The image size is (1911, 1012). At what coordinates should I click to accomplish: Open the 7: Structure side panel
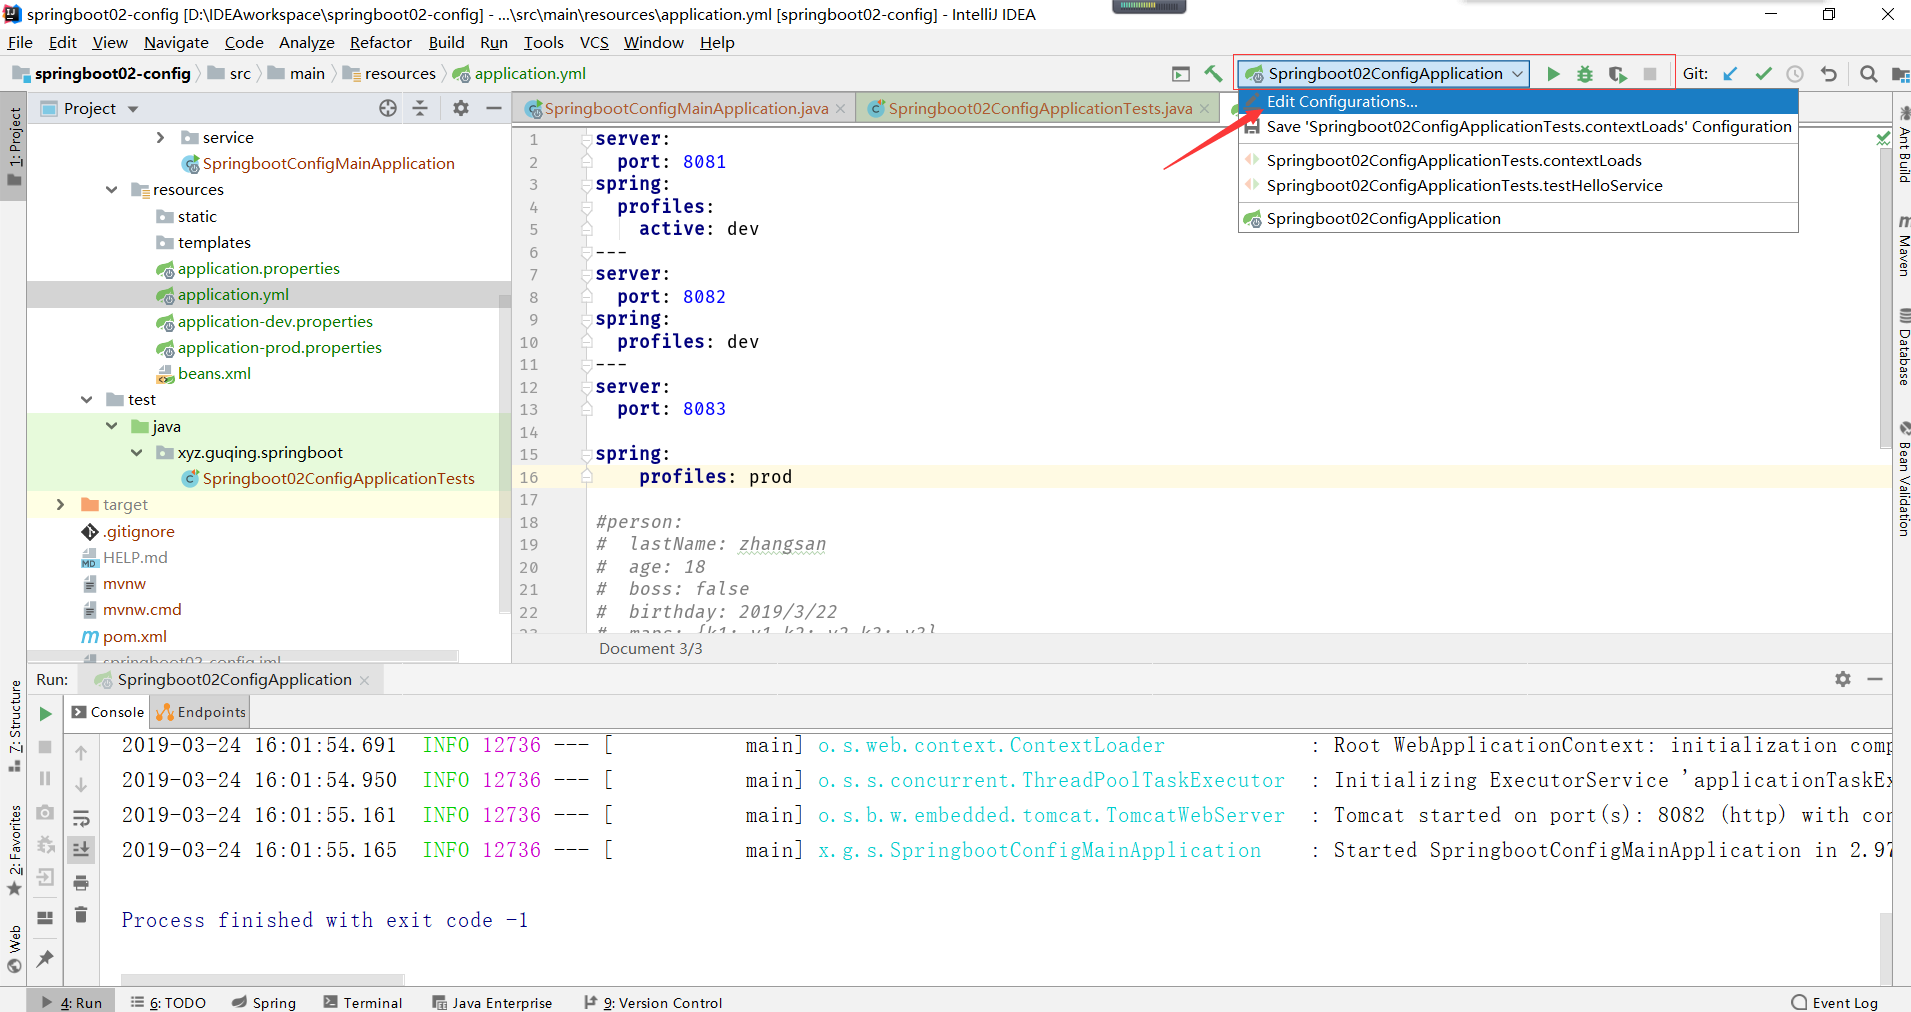14,726
